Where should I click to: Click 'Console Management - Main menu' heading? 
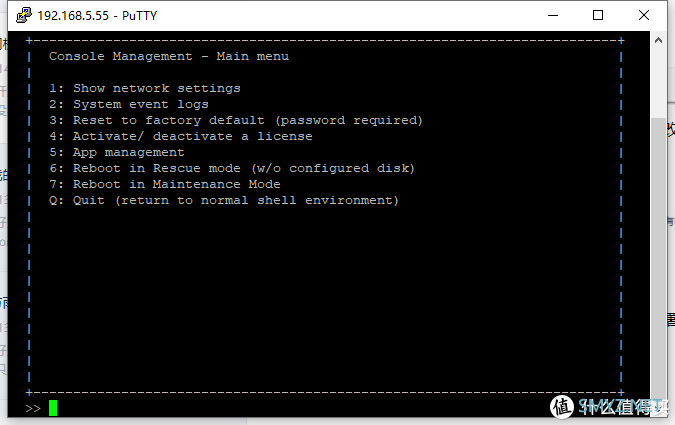pos(169,56)
